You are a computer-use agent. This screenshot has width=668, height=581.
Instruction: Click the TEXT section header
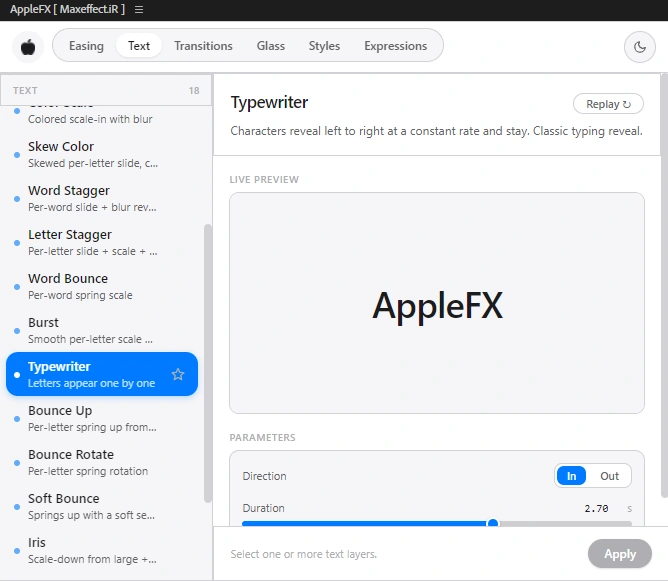[x=25, y=90]
